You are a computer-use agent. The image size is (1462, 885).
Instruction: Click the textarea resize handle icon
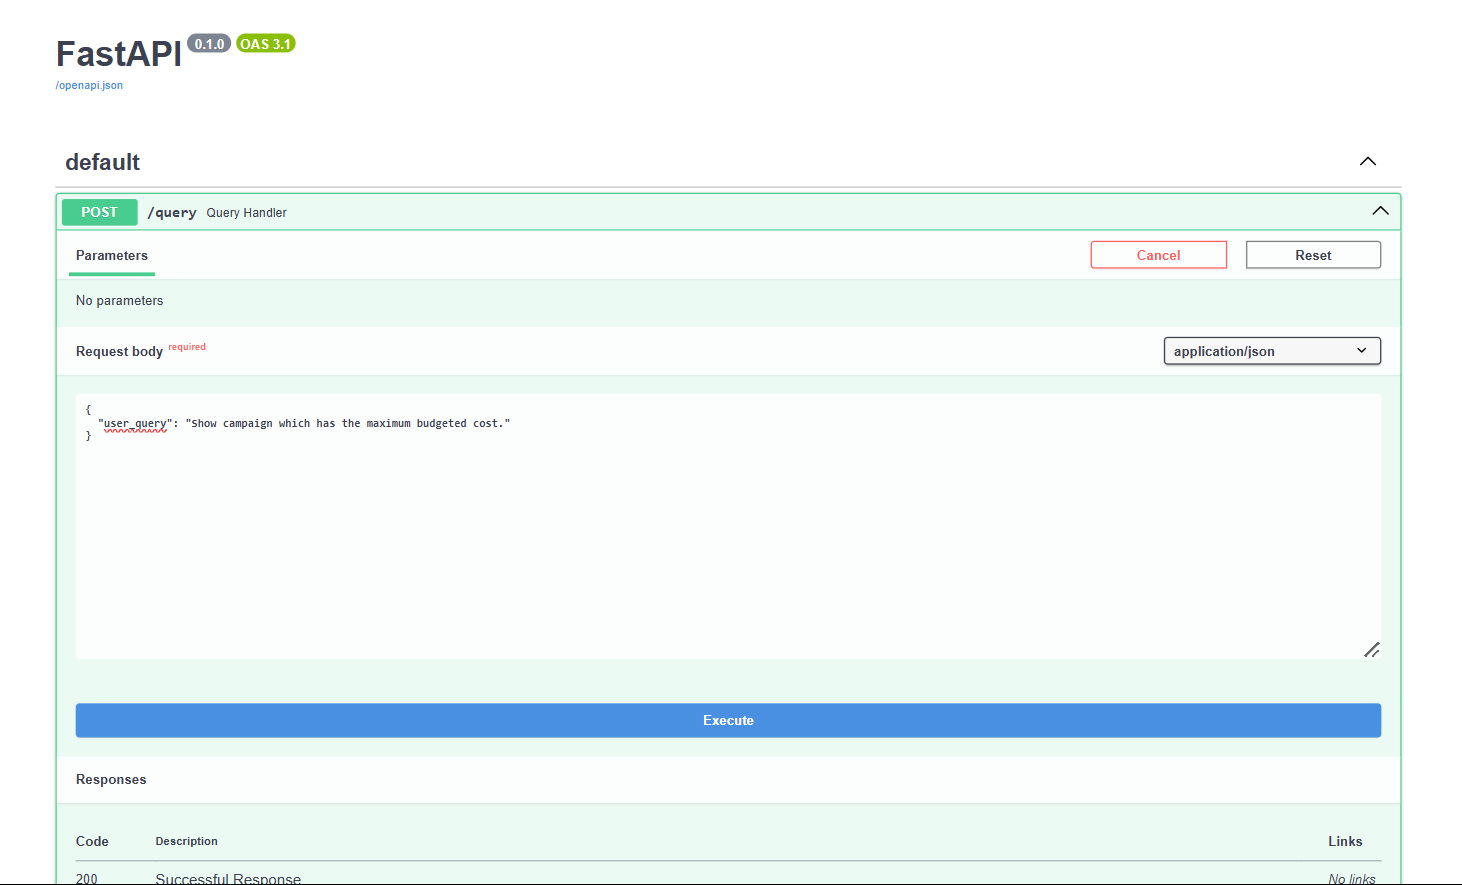[1372, 650]
